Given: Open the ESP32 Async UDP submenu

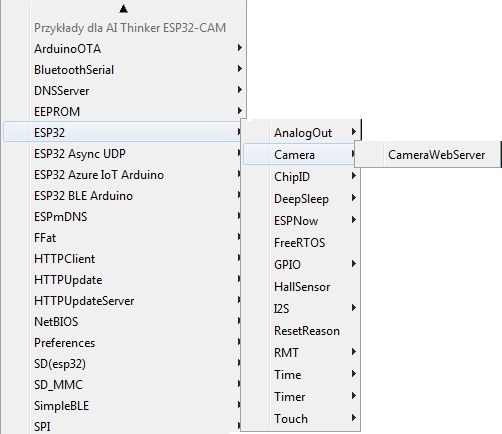Looking at the screenshot, I should click(x=122, y=154).
